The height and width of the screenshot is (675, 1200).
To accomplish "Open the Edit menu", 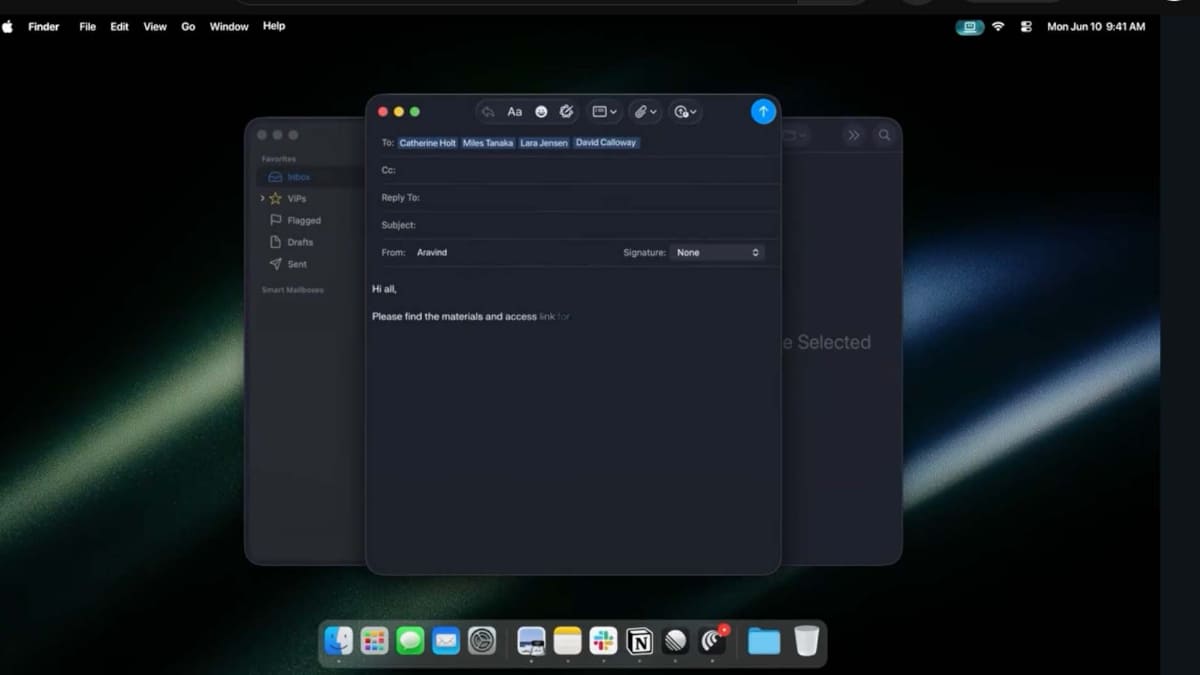I will point(119,27).
